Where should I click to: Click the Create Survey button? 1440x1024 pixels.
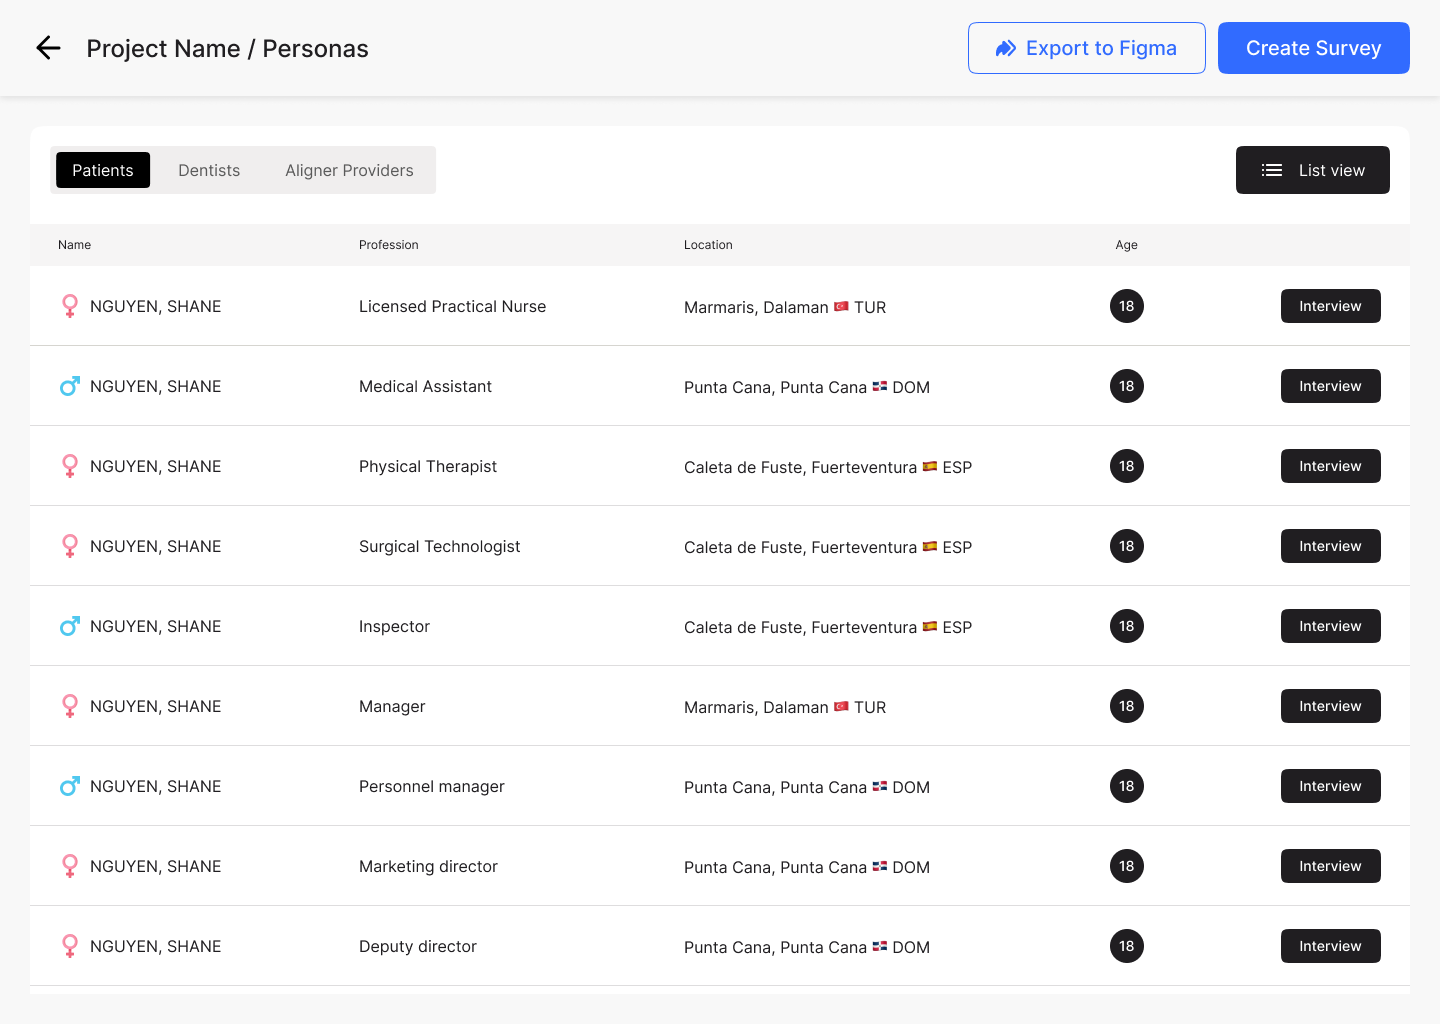[1314, 48]
